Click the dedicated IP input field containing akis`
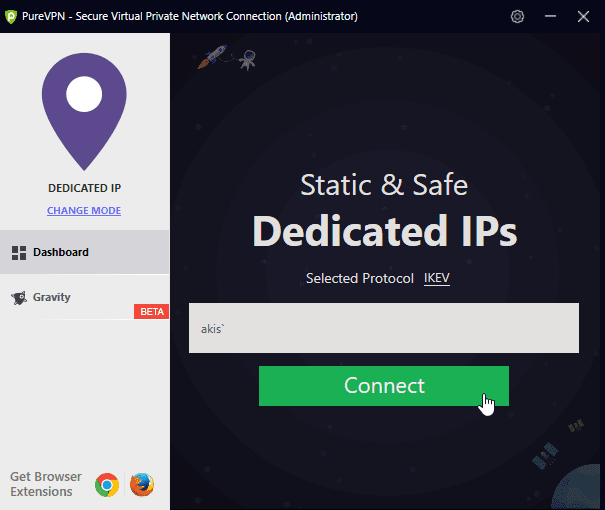The width and height of the screenshot is (605, 510). point(384,328)
